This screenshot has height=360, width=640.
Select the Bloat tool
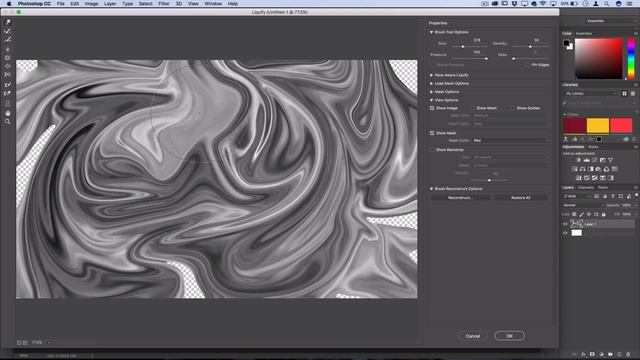click(7, 66)
